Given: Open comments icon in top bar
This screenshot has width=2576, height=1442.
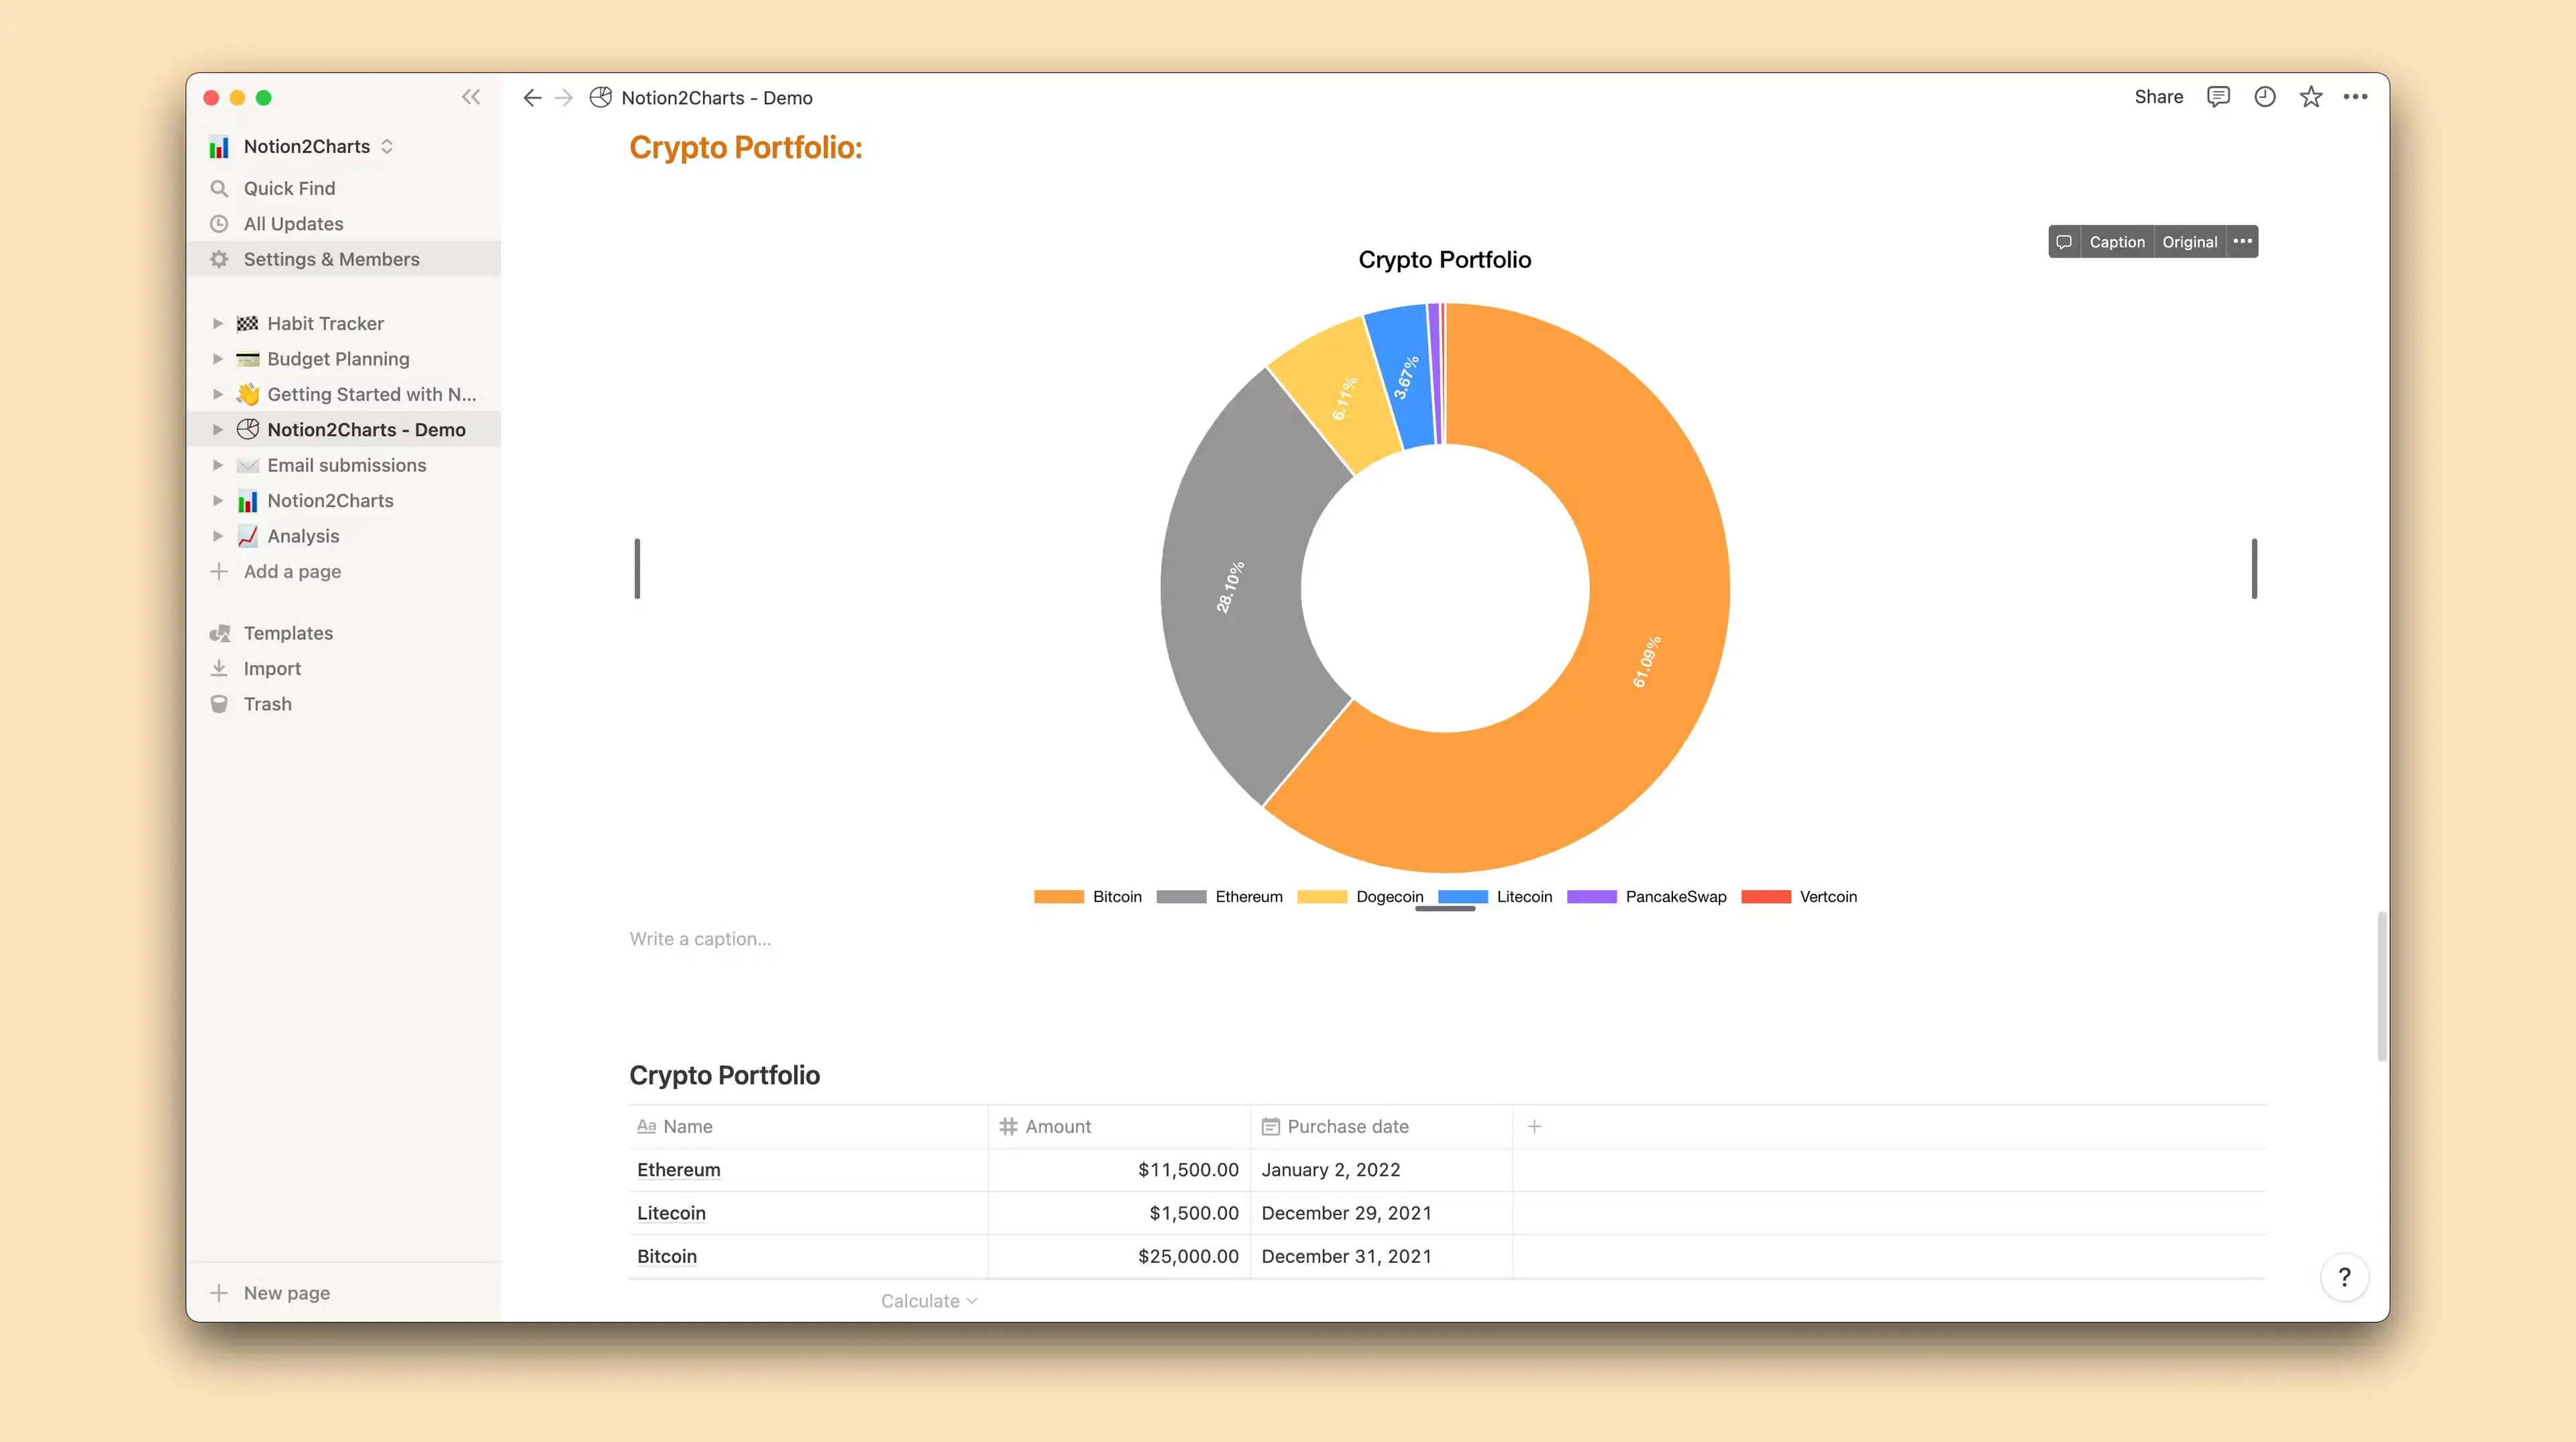Looking at the screenshot, I should coord(2218,97).
